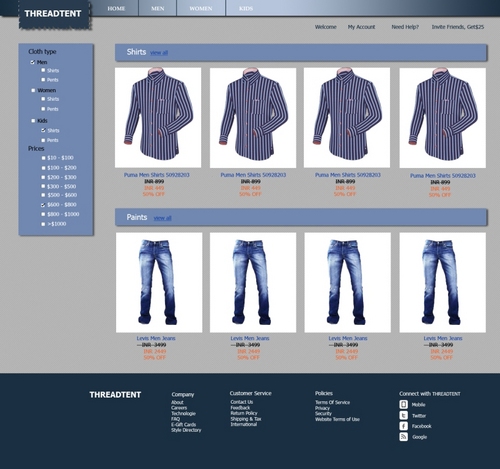Open Contact Us footer link

coord(242,402)
